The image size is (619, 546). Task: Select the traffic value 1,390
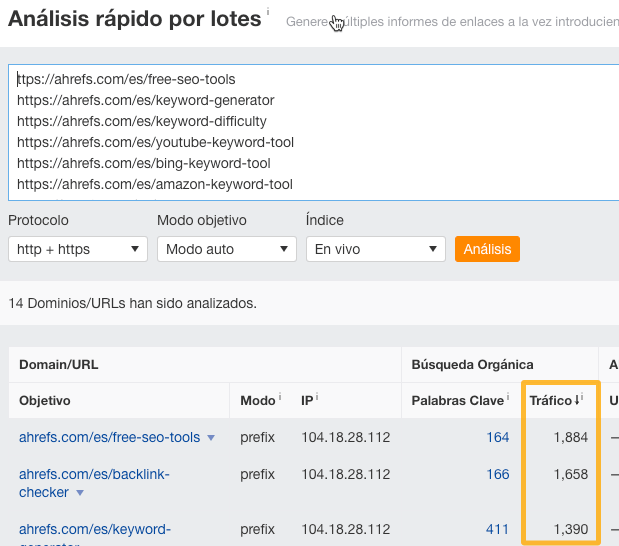[571, 529]
